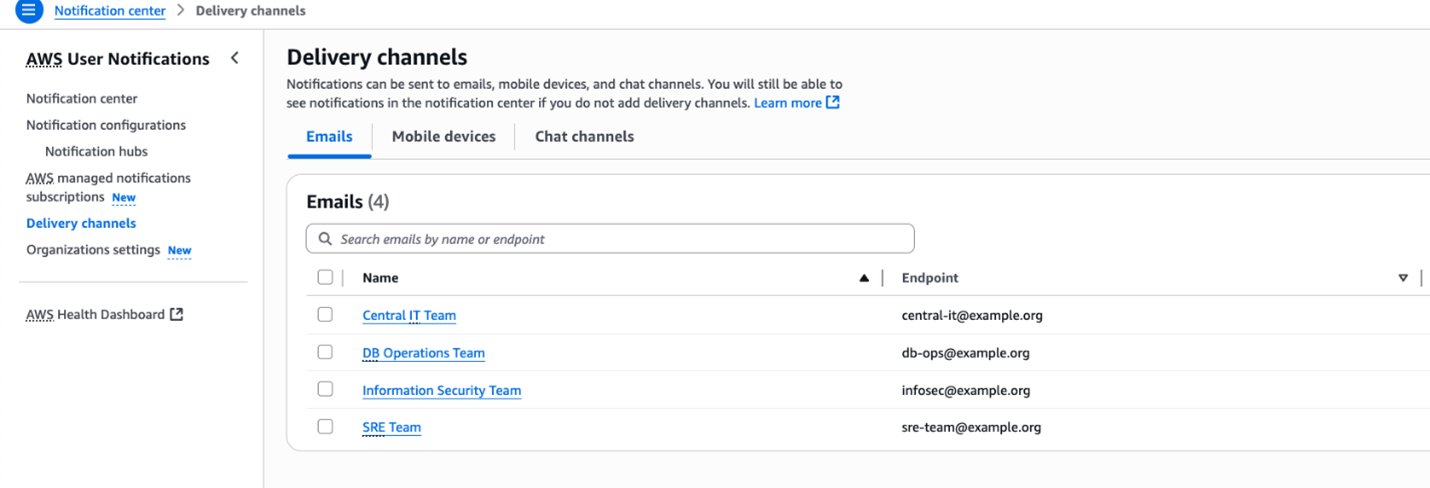
Task: Select all emails with header checkbox
Action: 325,277
